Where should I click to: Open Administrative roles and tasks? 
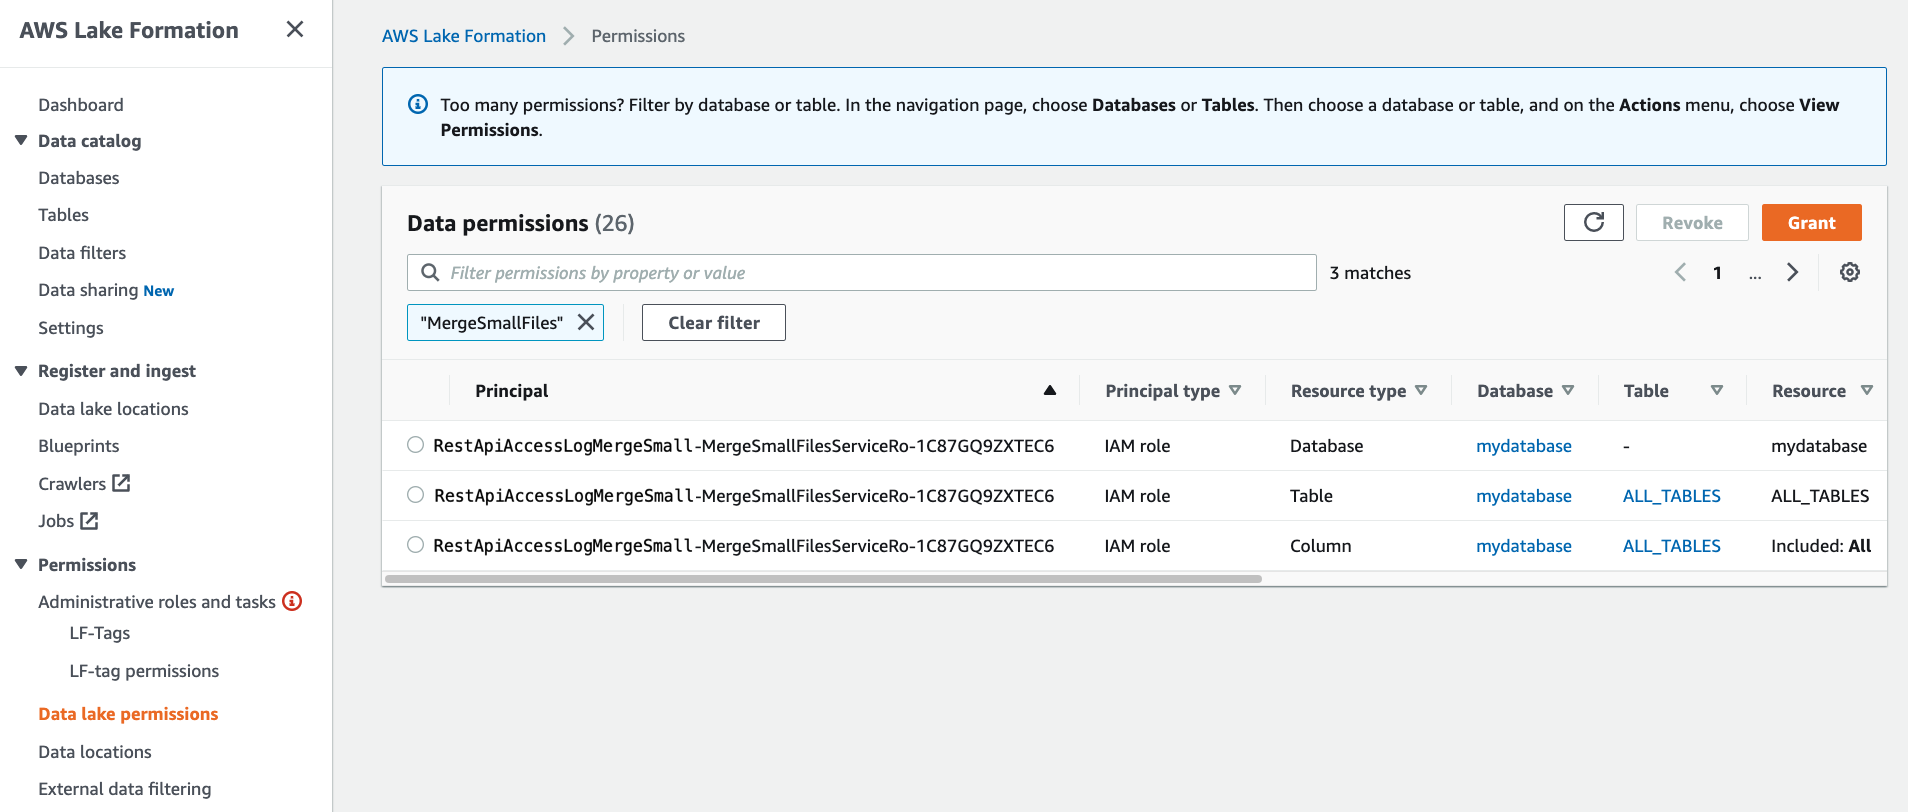pyautogui.click(x=157, y=601)
